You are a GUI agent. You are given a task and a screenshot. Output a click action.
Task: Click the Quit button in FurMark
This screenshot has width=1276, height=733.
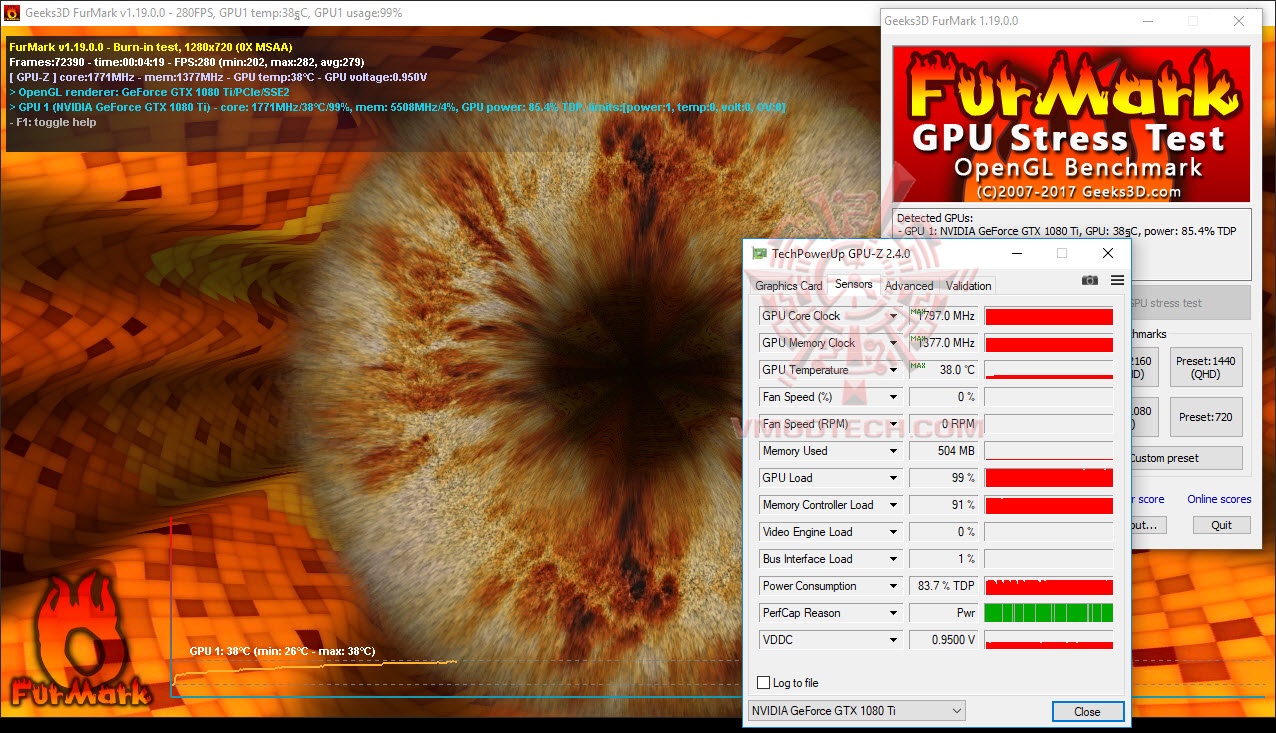tap(1221, 525)
